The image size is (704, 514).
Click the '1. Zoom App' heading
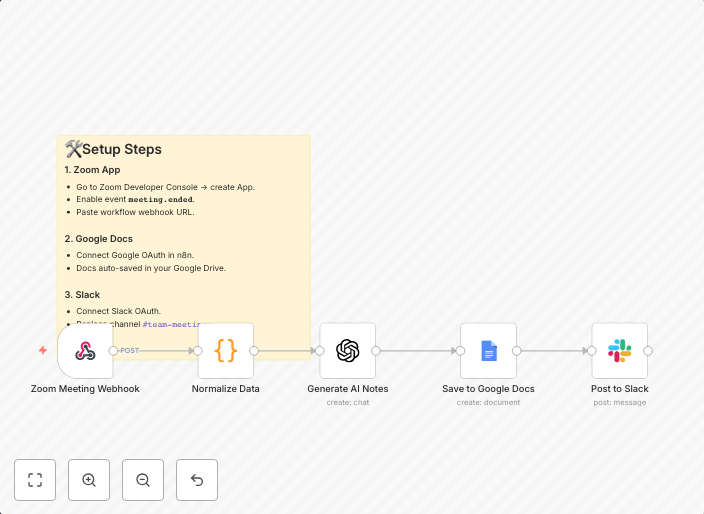click(92, 170)
